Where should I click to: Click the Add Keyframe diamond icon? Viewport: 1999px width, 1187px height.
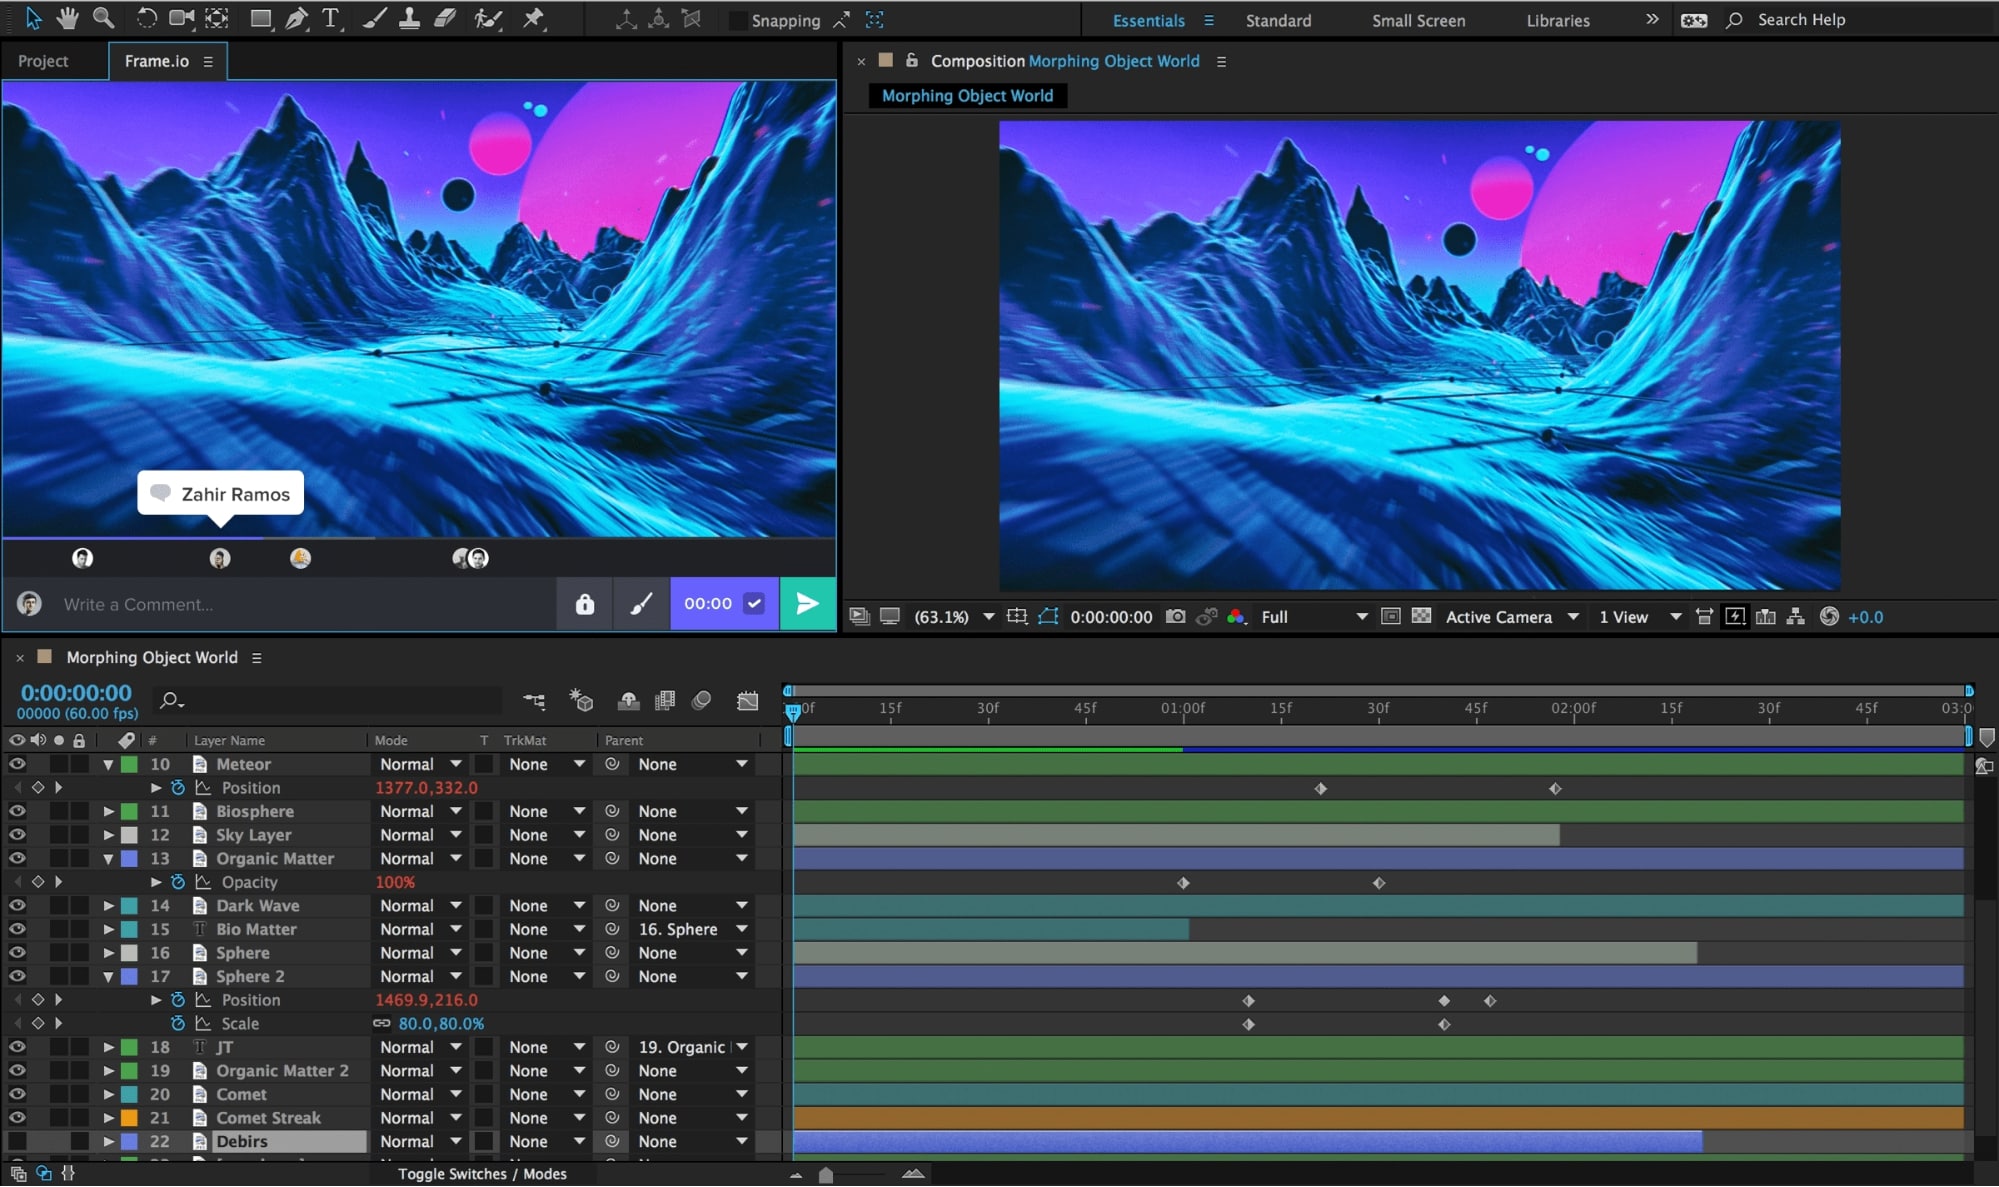[x=40, y=787]
